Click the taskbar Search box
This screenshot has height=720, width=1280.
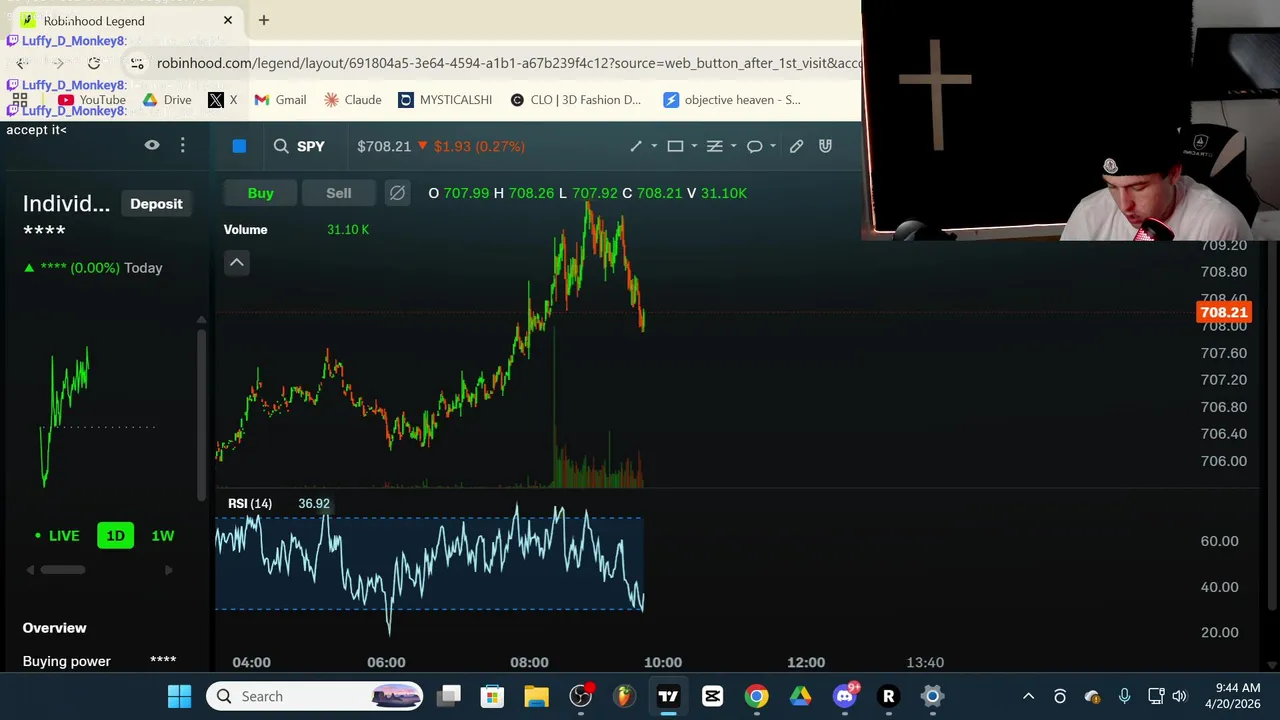coord(315,696)
